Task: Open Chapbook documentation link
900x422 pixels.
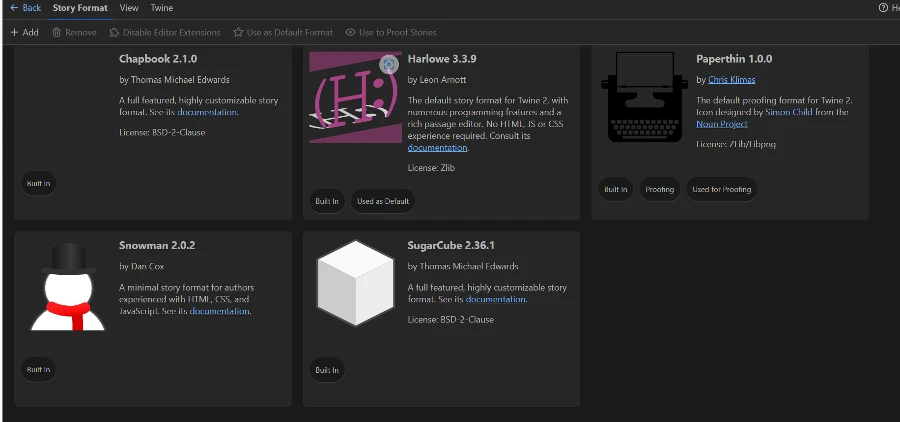Action: pyautogui.click(x=208, y=112)
